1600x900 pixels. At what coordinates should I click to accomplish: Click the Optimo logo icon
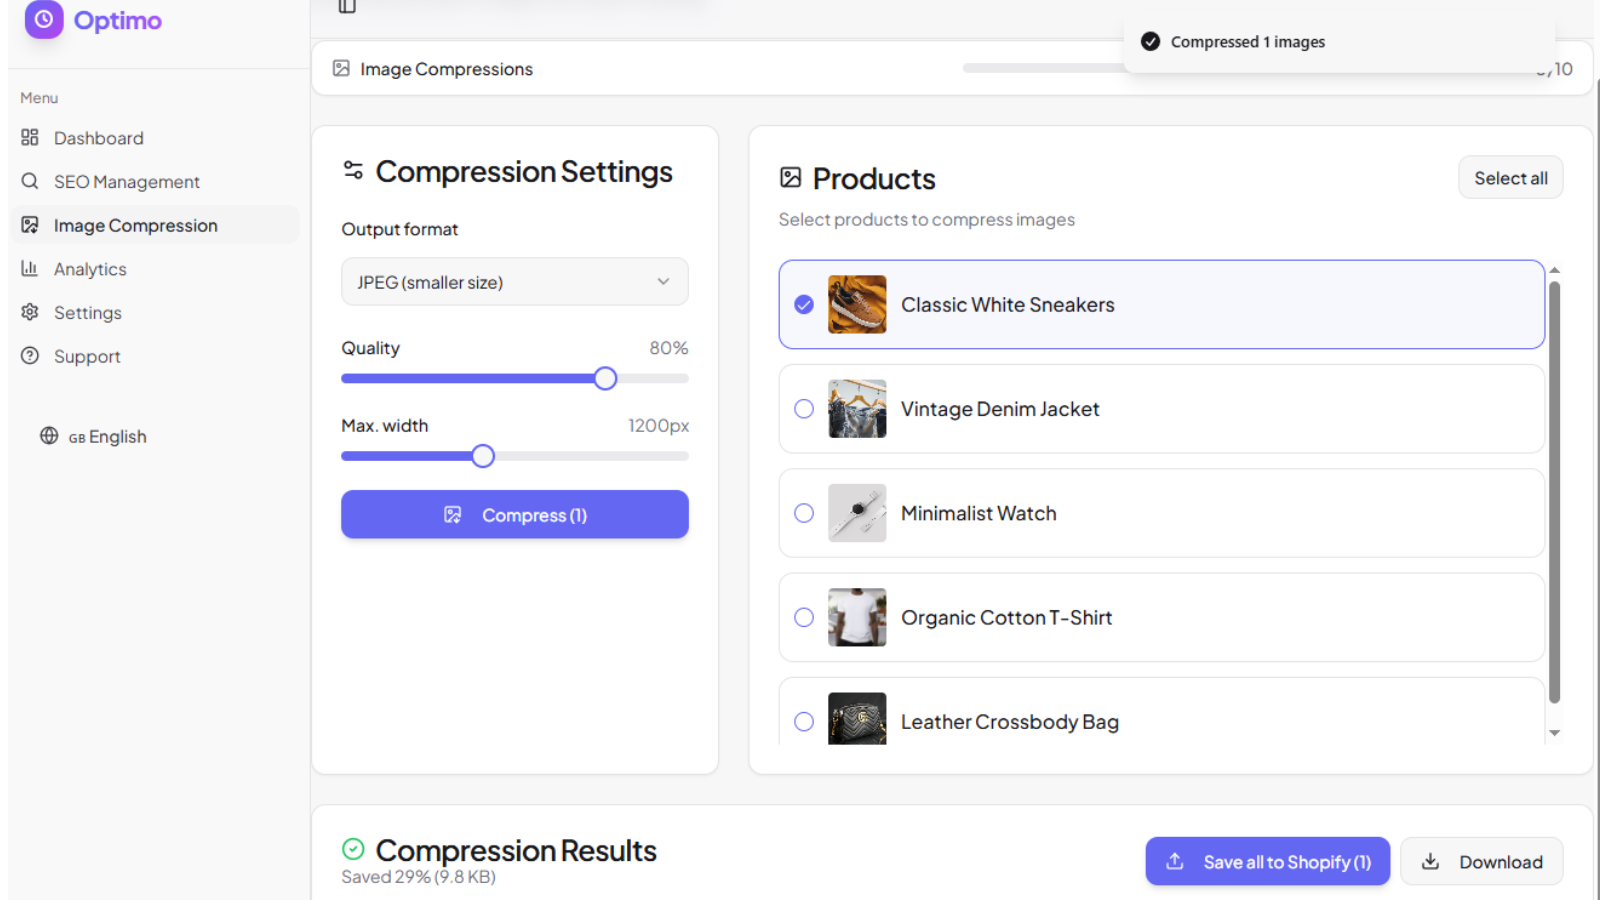(x=44, y=19)
